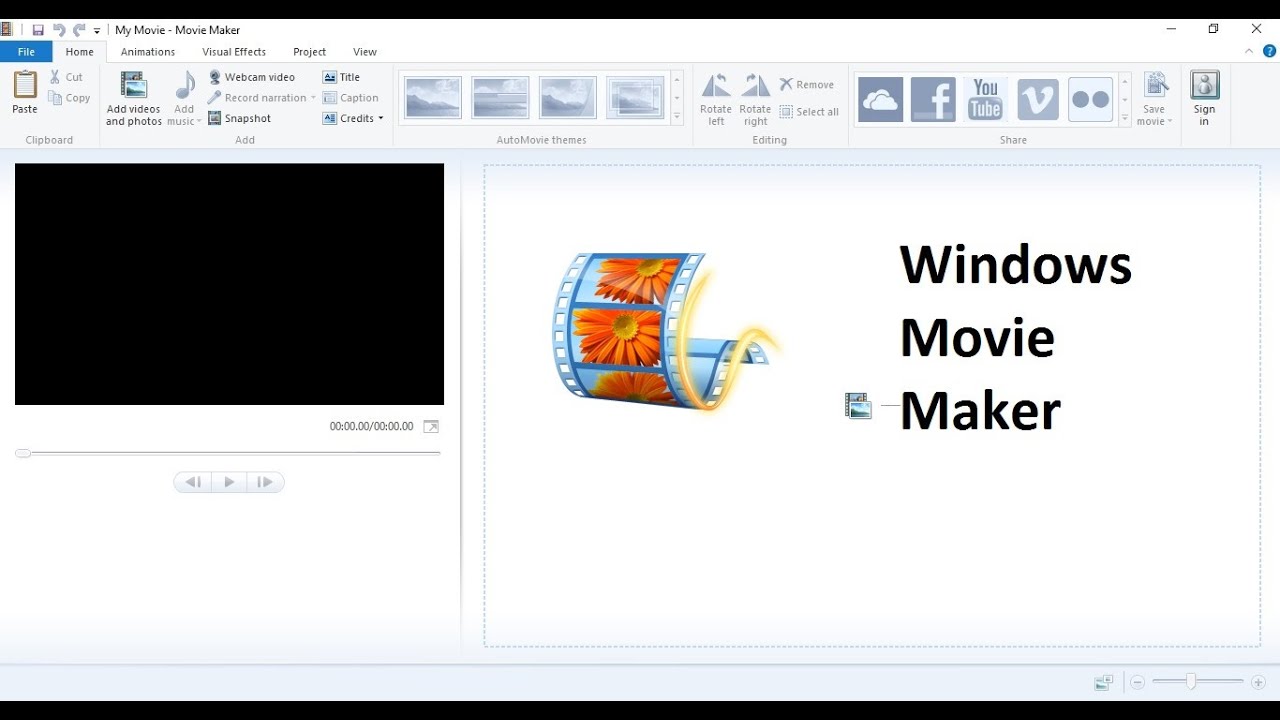
Task: Click the black preview monitor
Action: (x=229, y=284)
